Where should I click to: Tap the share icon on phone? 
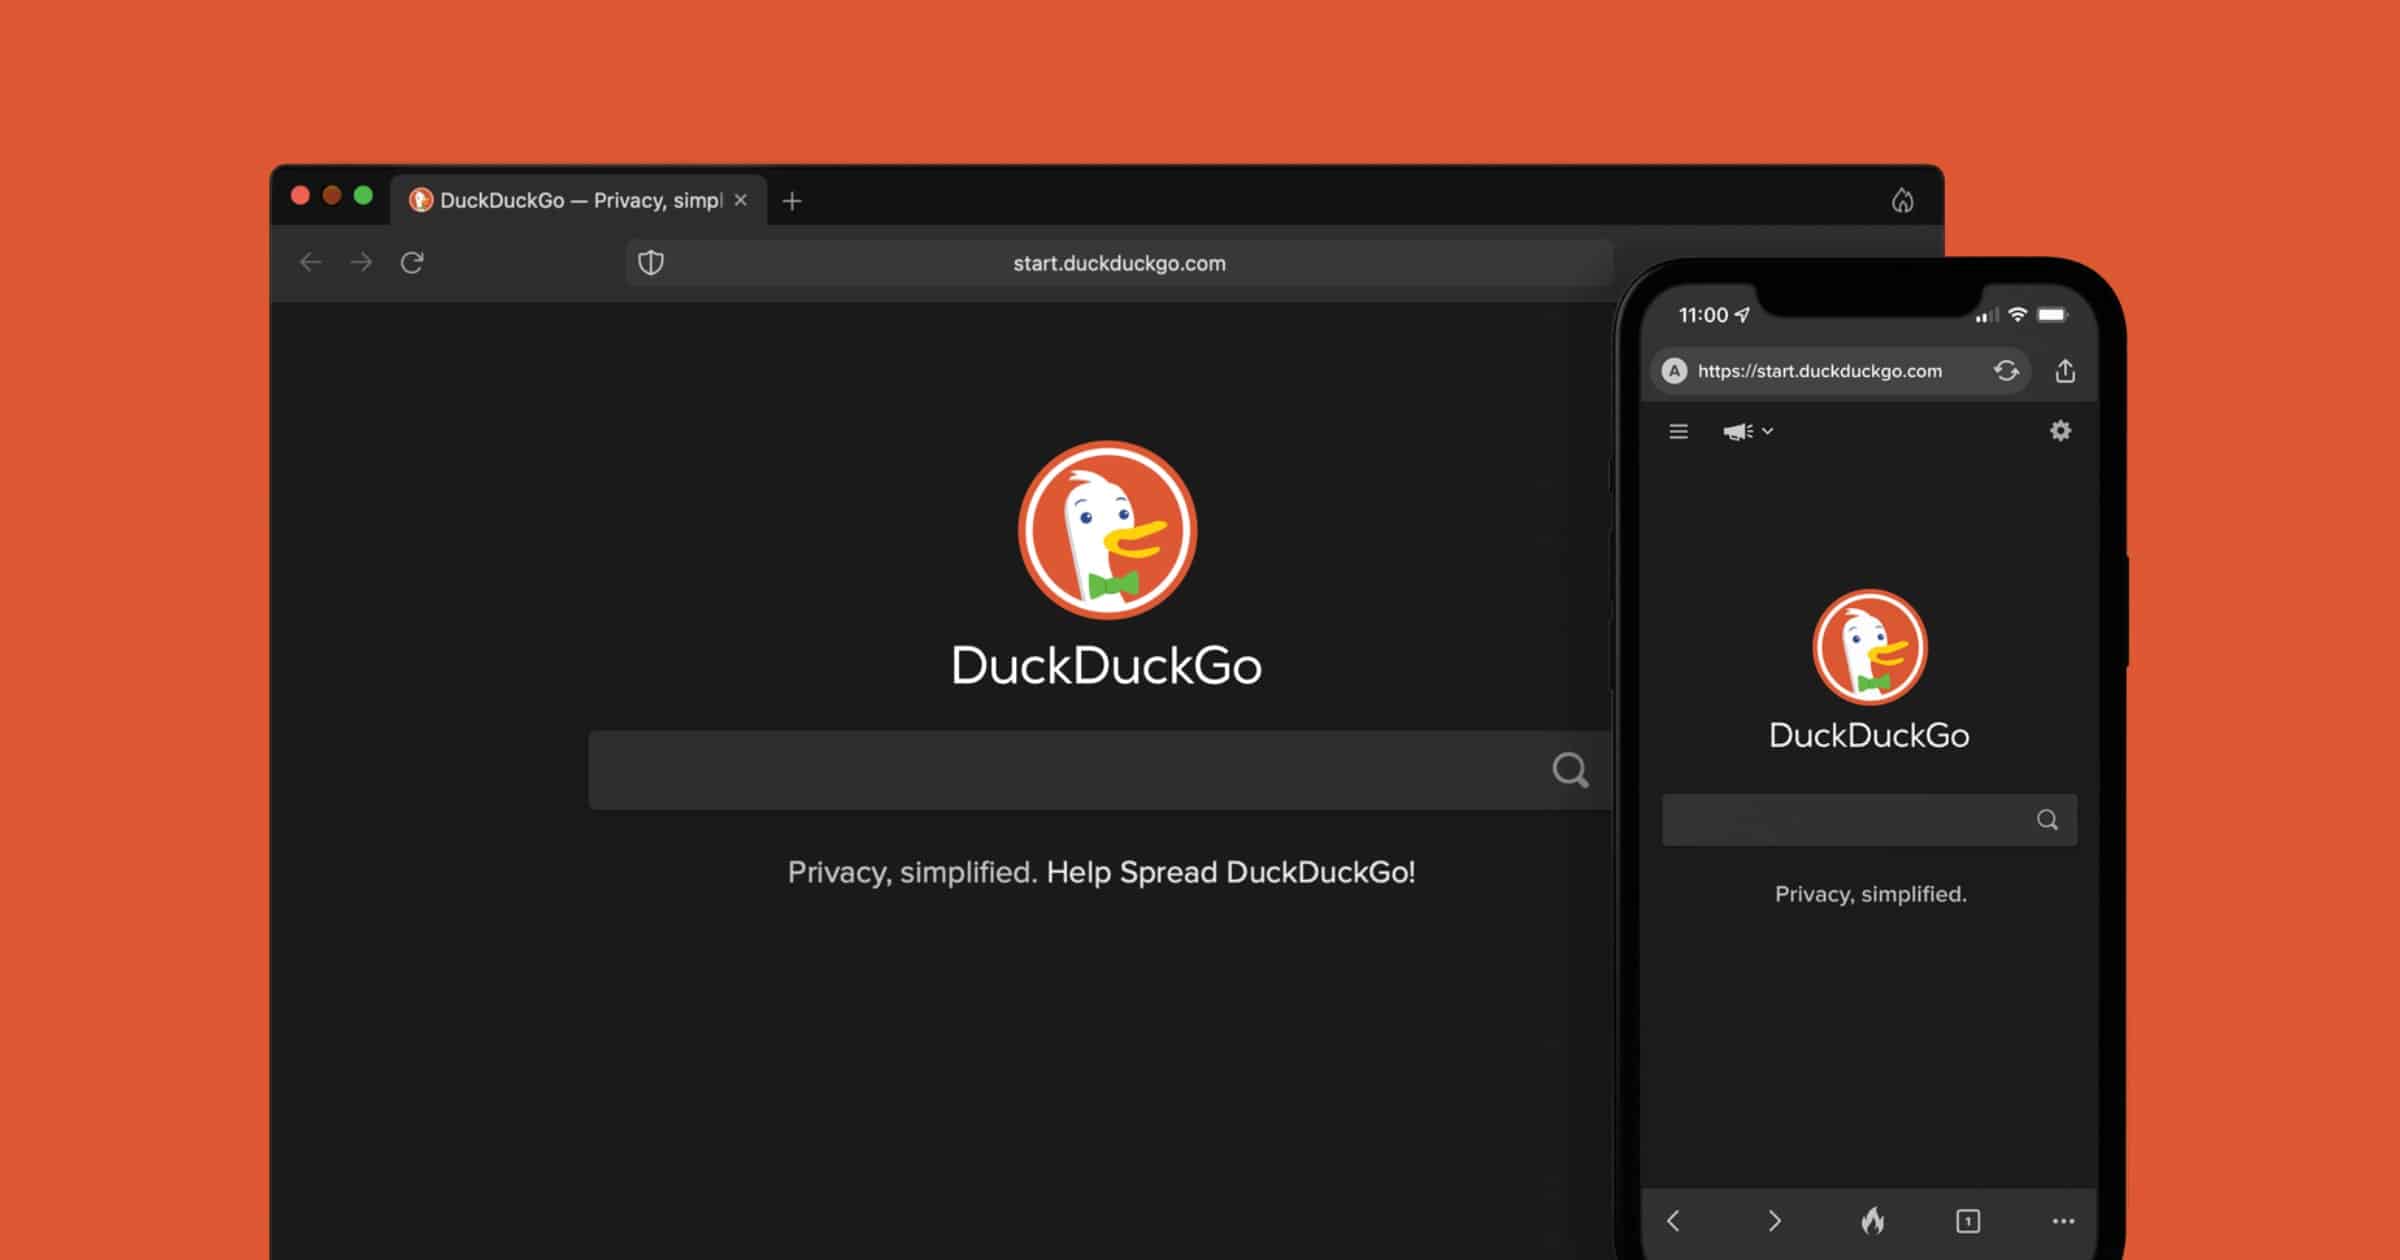(x=2065, y=371)
